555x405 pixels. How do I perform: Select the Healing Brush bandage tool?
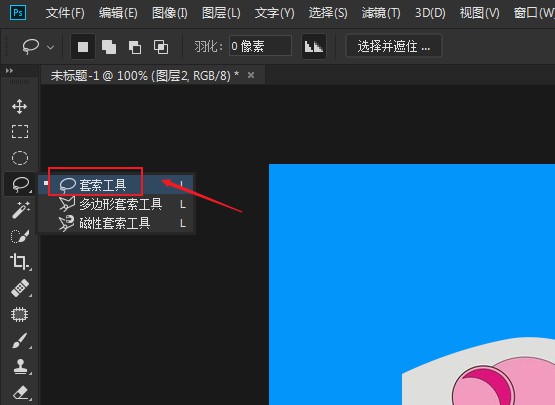20,288
